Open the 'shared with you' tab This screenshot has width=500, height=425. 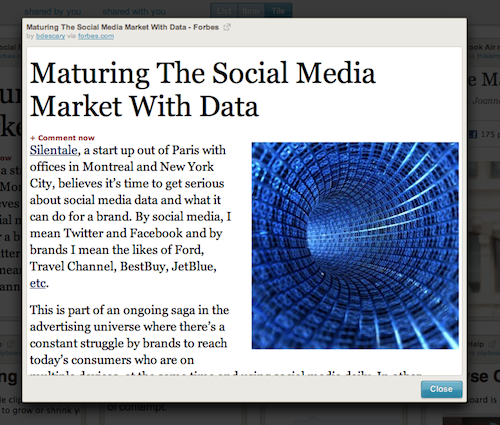[x=134, y=12]
